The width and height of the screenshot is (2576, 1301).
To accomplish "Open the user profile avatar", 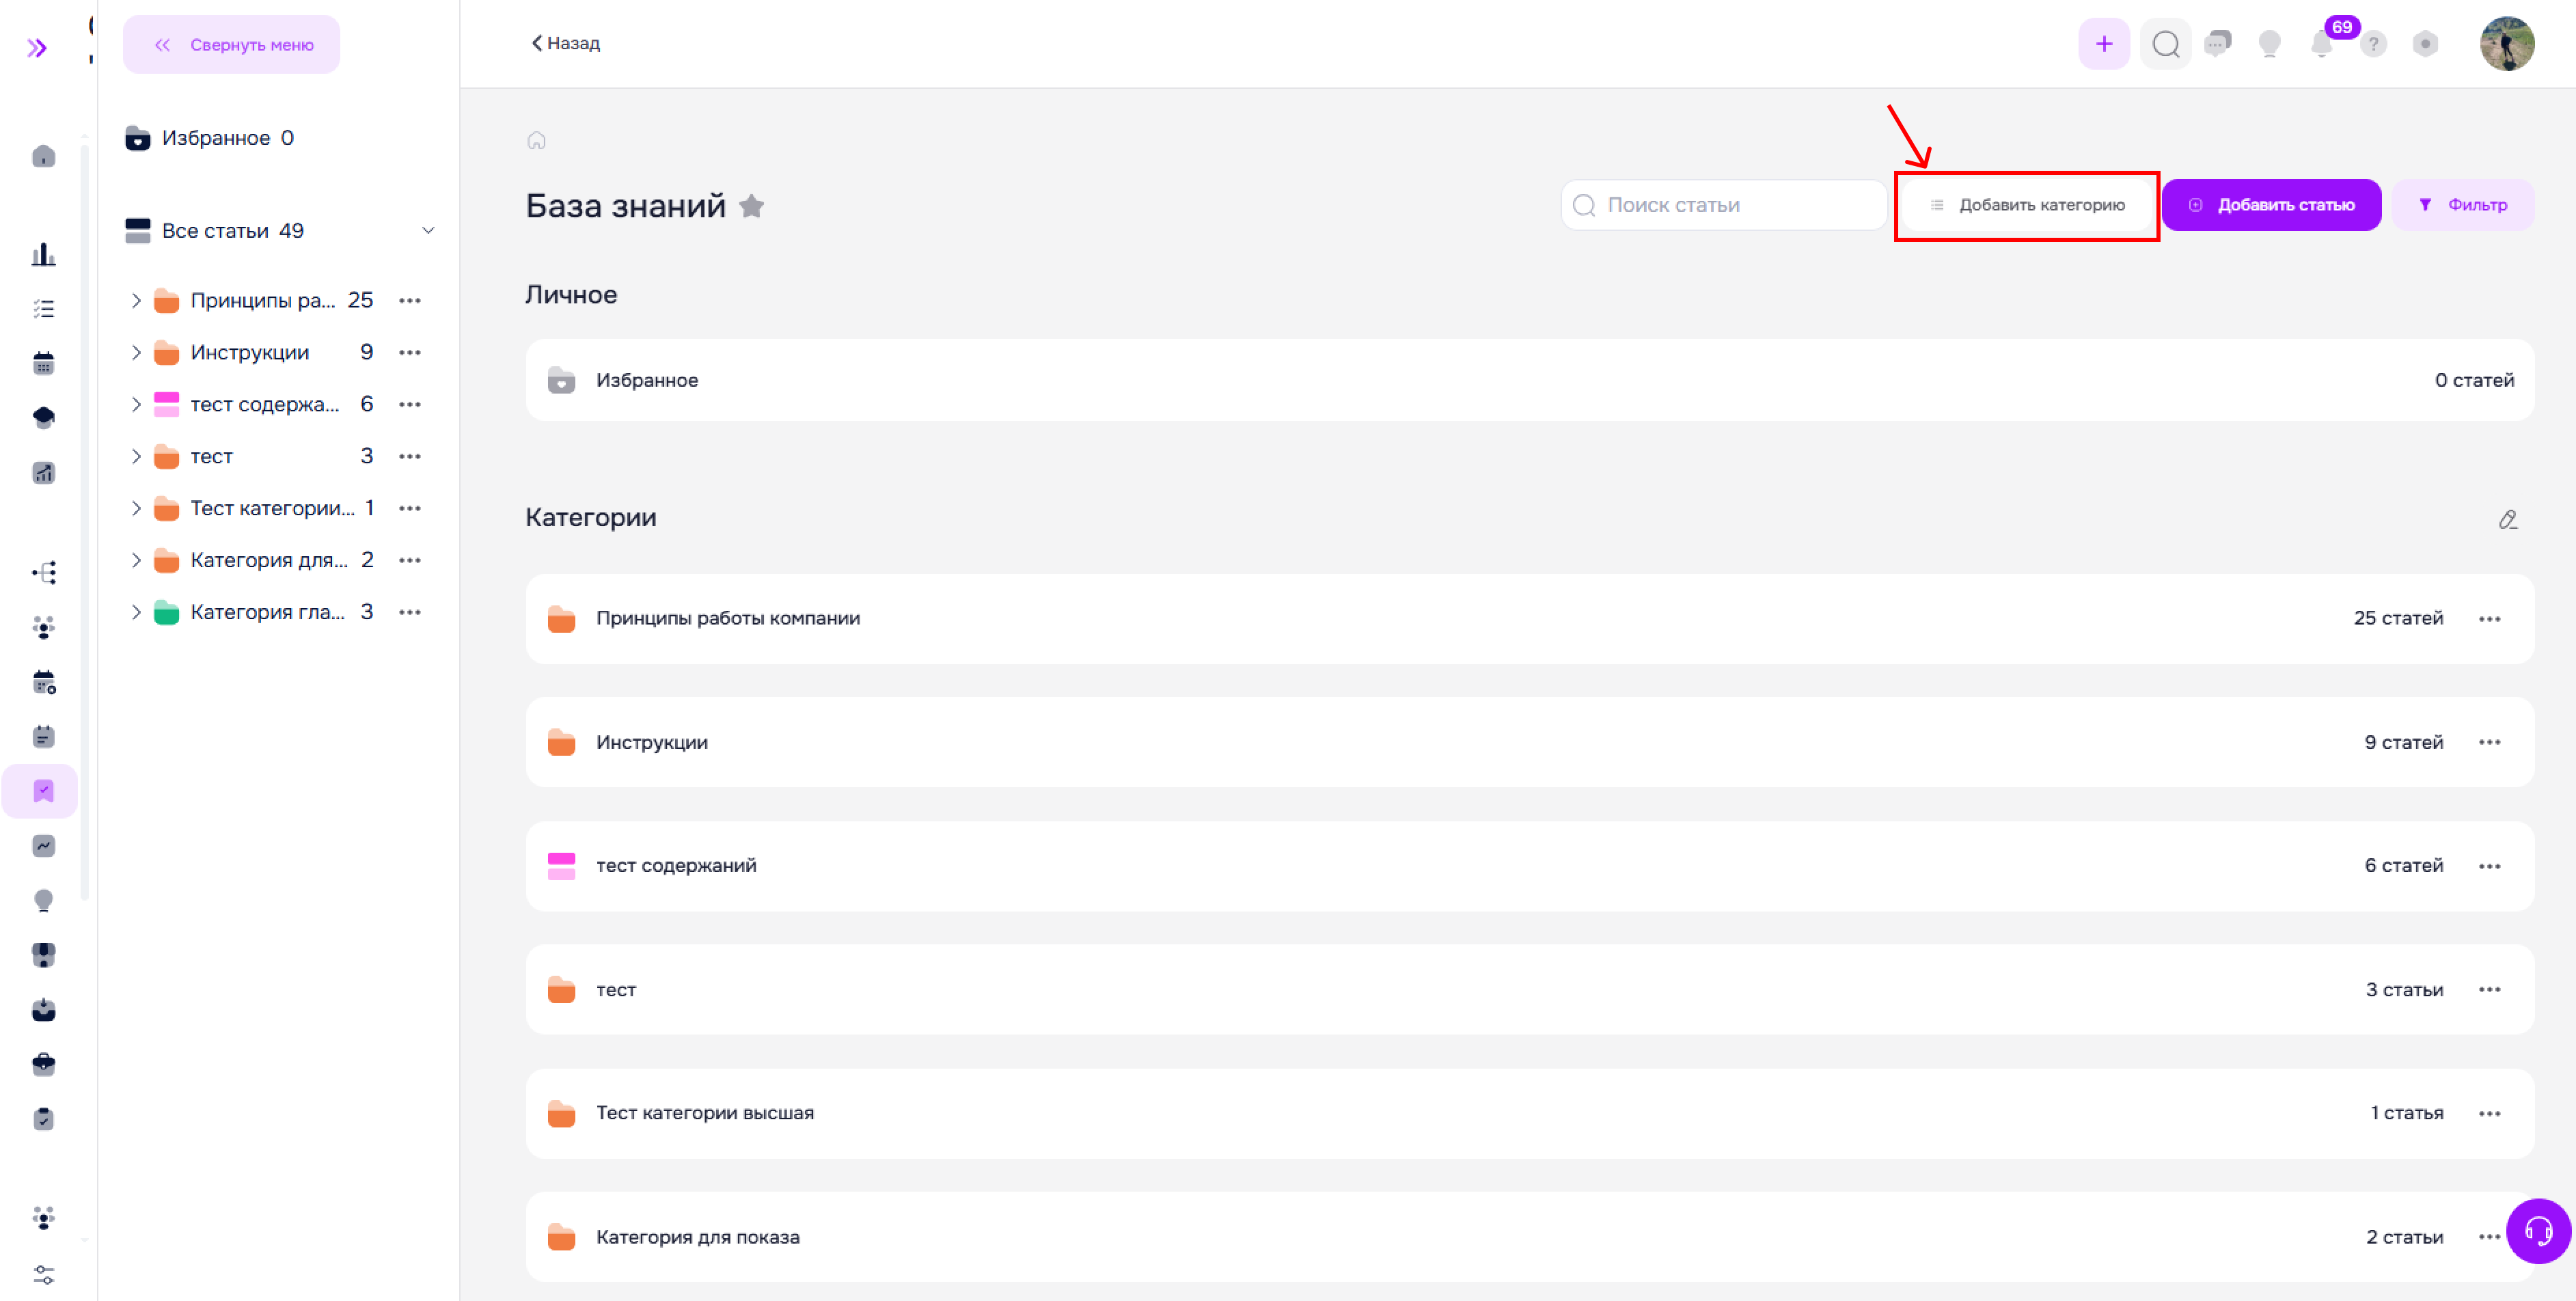I will [2507, 44].
